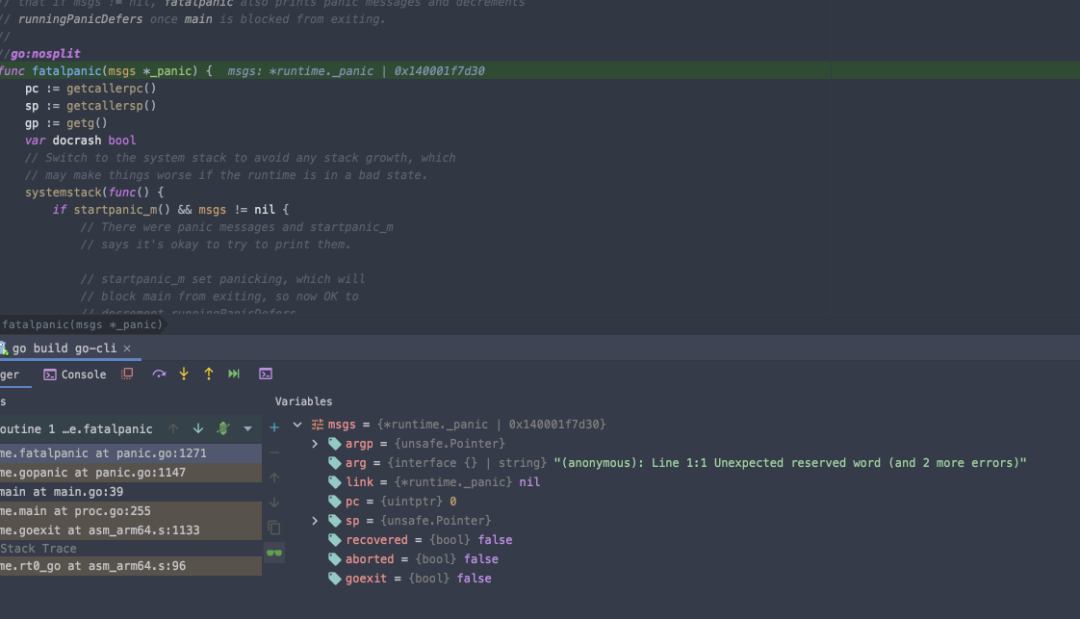1080x619 pixels.
Task: Collapse the msgs variable node
Action: point(298,425)
